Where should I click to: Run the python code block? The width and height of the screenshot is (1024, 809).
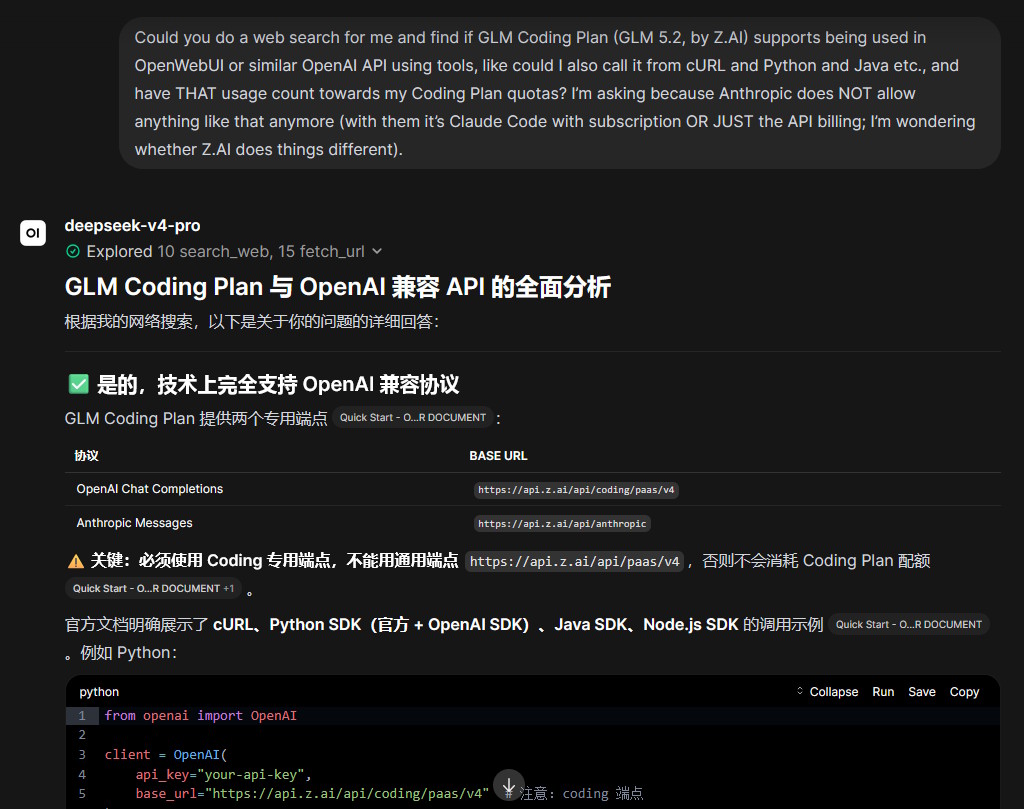click(x=883, y=691)
